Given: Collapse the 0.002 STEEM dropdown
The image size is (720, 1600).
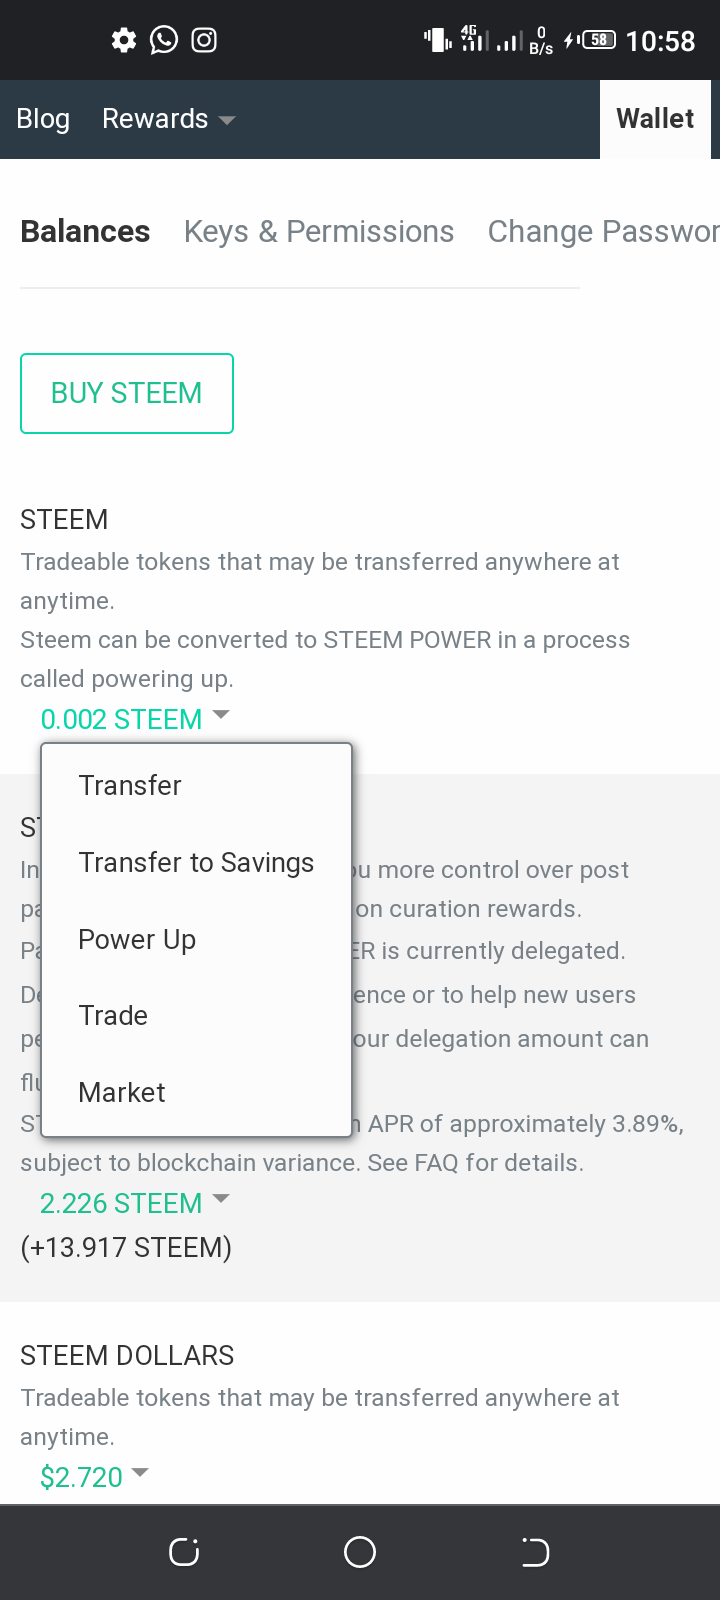Looking at the screenshot, I should coord(135,719).
